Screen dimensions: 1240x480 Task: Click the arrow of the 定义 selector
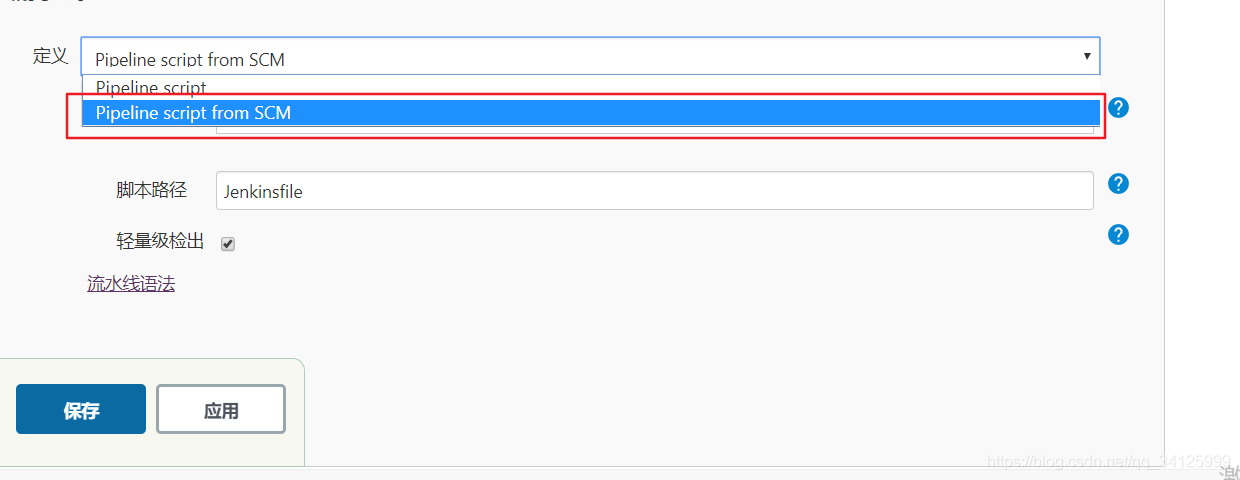pos(1087,56)
